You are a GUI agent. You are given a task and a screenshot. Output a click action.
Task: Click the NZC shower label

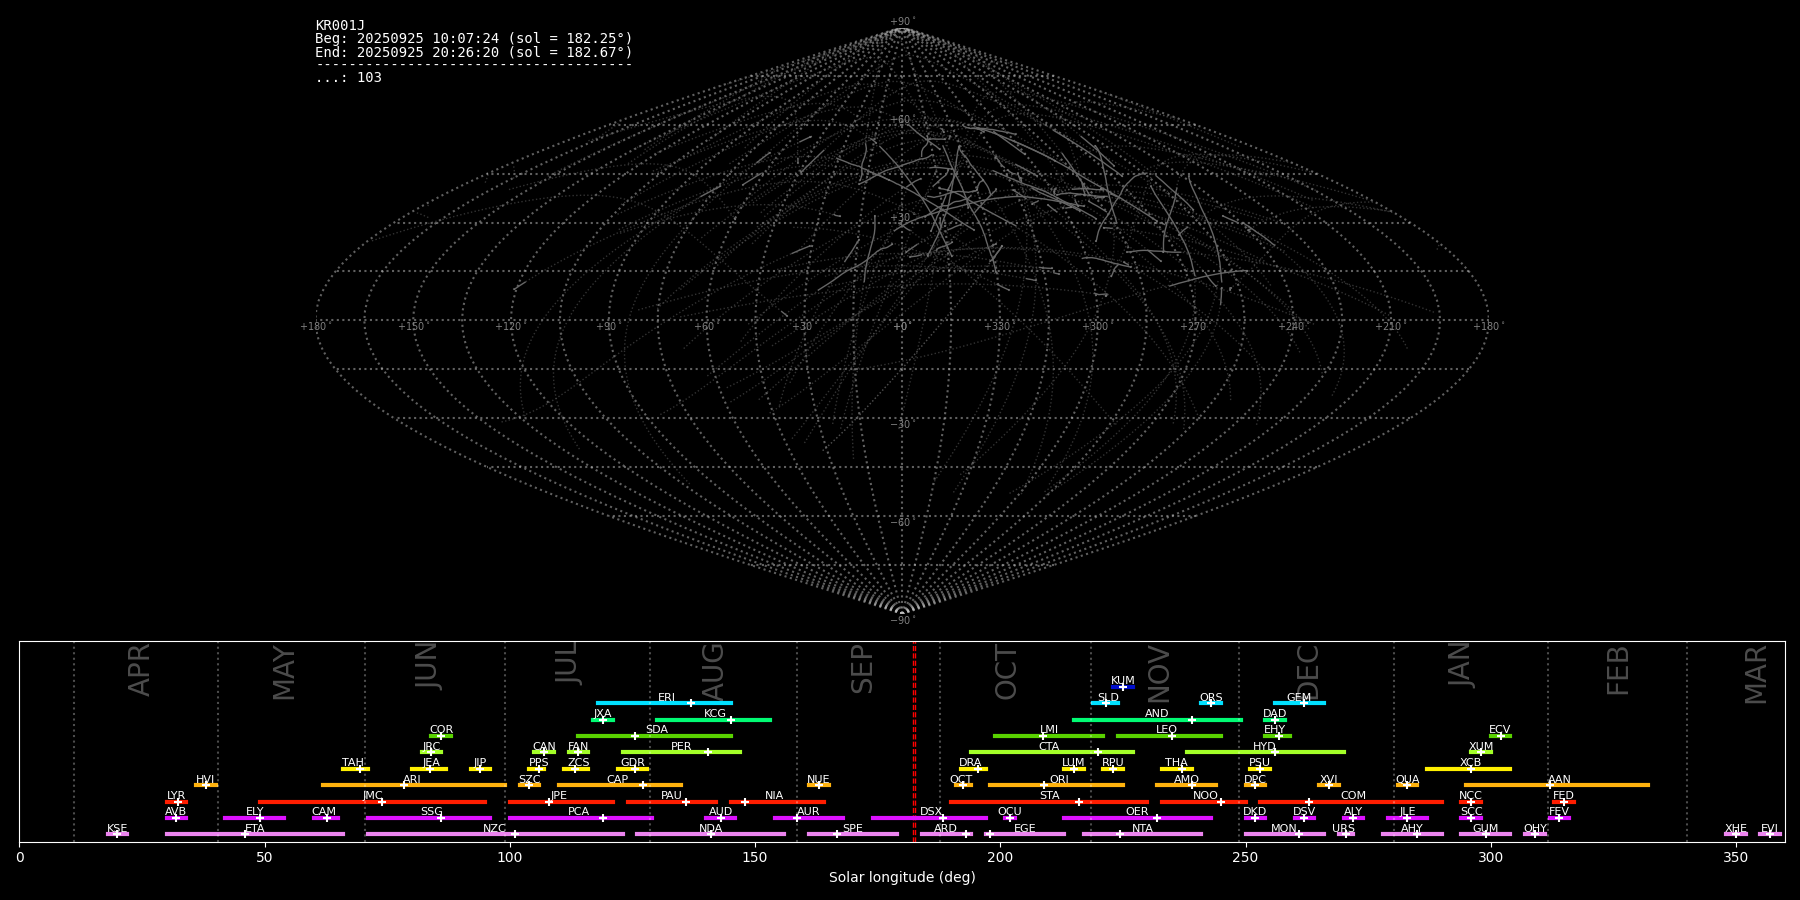click(494, 829)
